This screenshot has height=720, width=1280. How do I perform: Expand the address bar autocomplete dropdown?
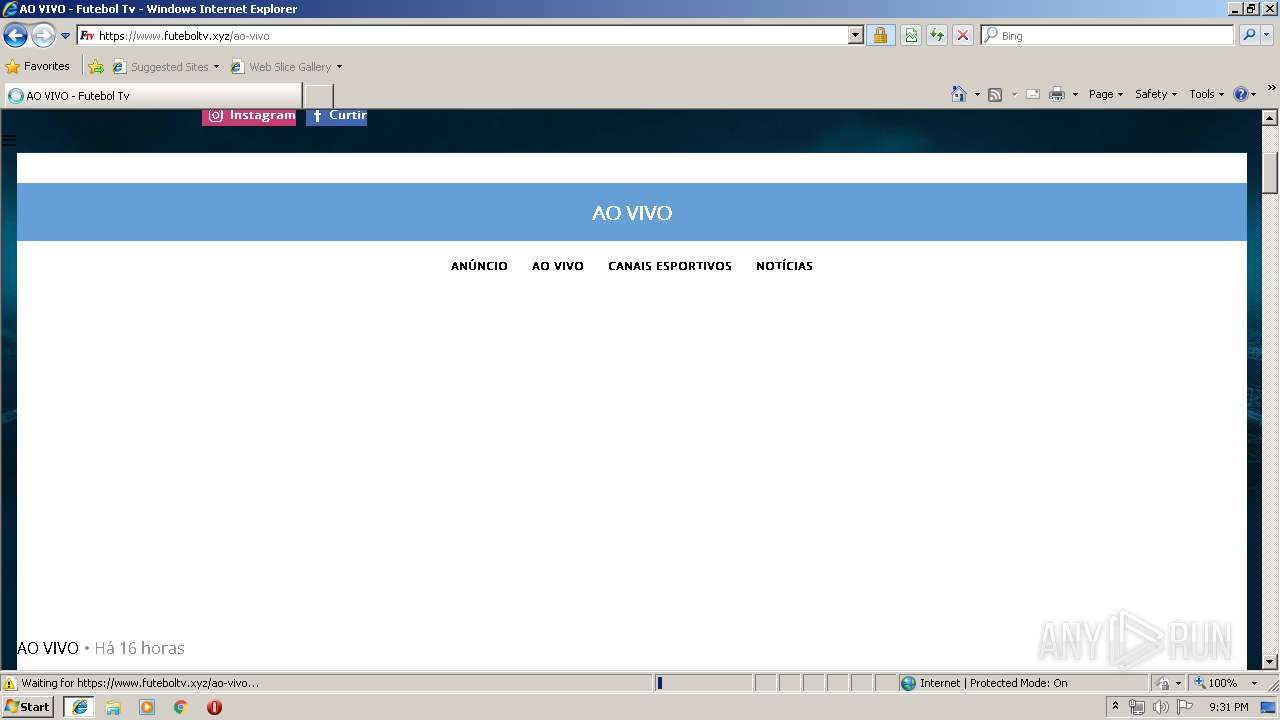856,35
